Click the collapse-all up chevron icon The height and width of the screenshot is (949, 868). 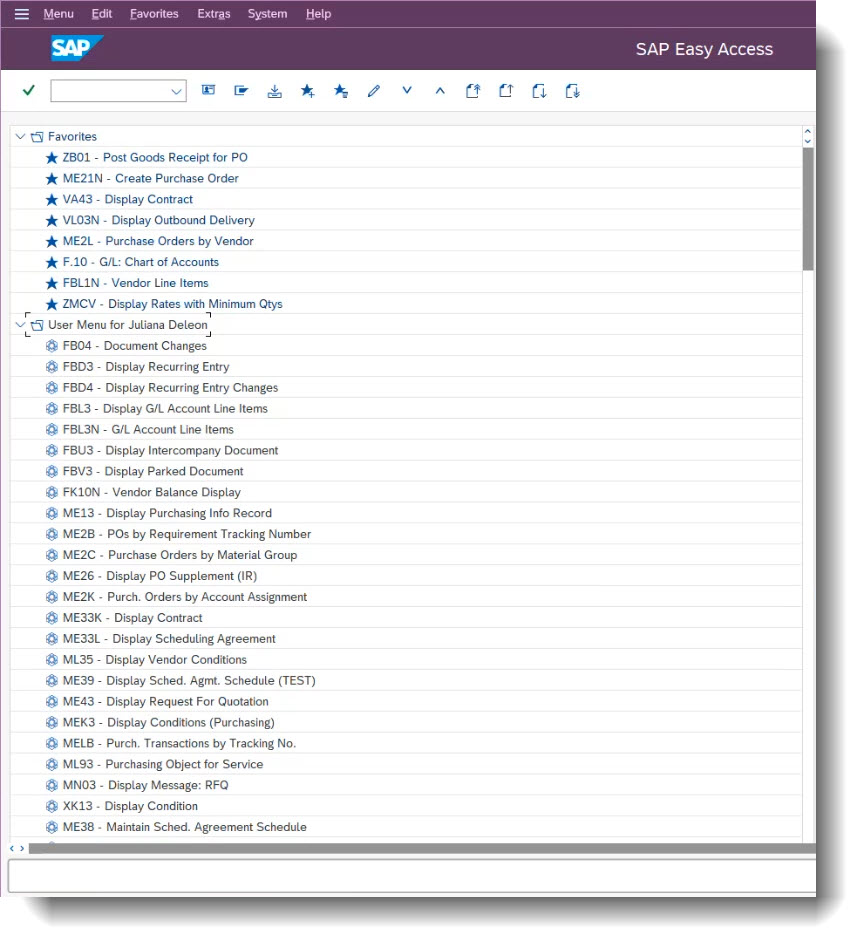440,90
